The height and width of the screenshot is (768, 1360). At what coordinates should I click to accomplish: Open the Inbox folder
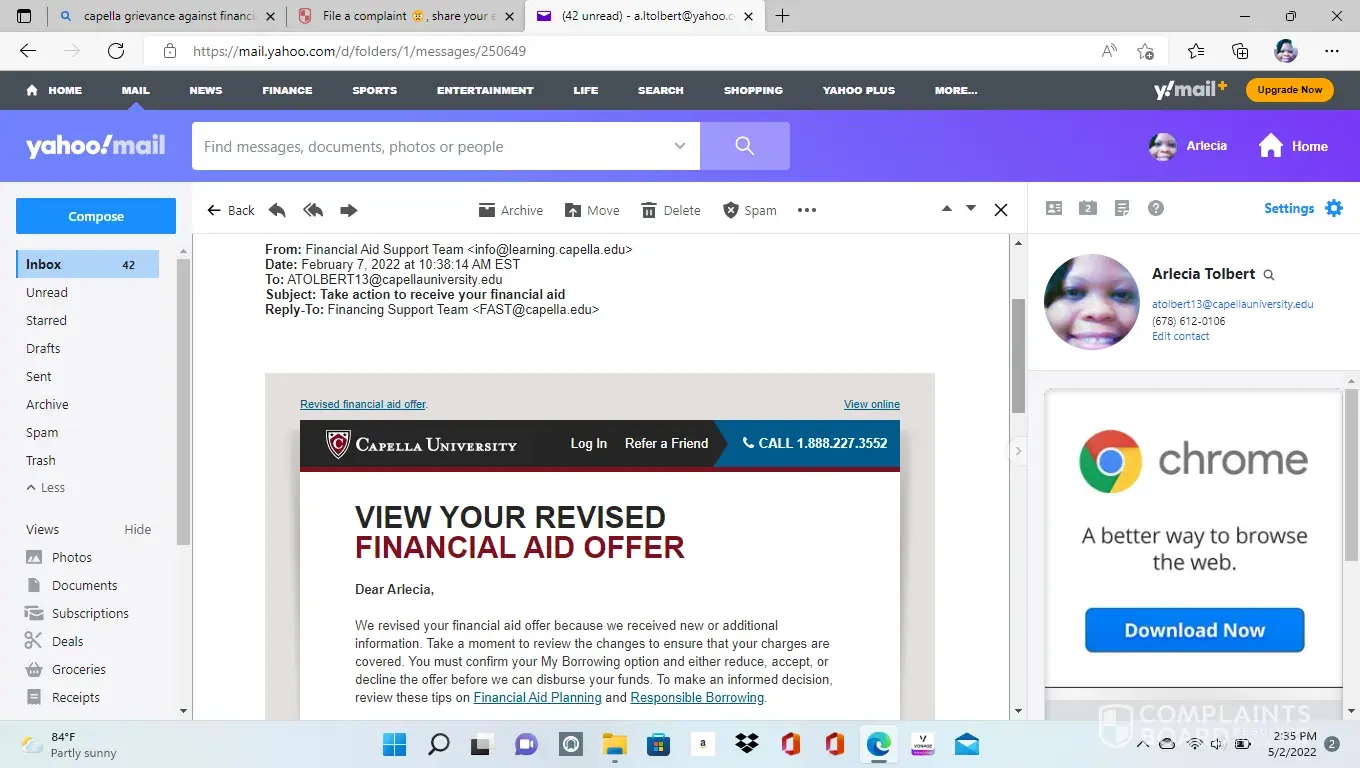pos(87,264)
